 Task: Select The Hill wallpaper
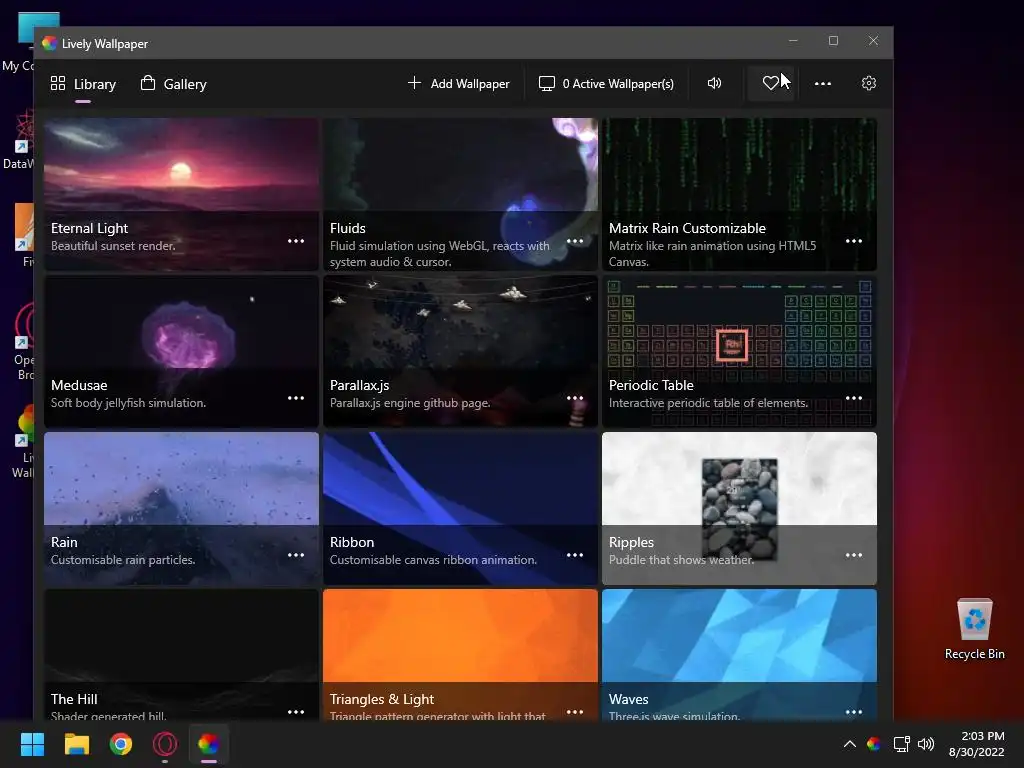182,655
